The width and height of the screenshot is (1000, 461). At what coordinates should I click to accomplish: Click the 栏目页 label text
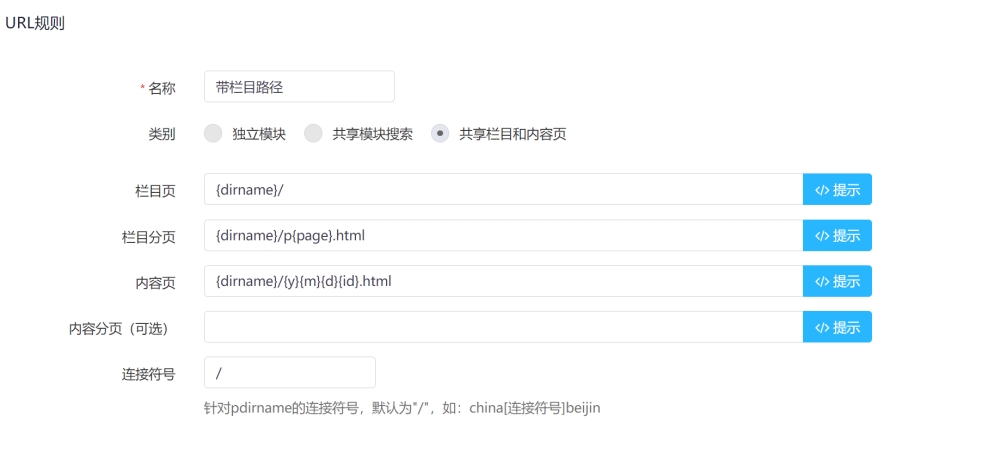coord(155,191)
